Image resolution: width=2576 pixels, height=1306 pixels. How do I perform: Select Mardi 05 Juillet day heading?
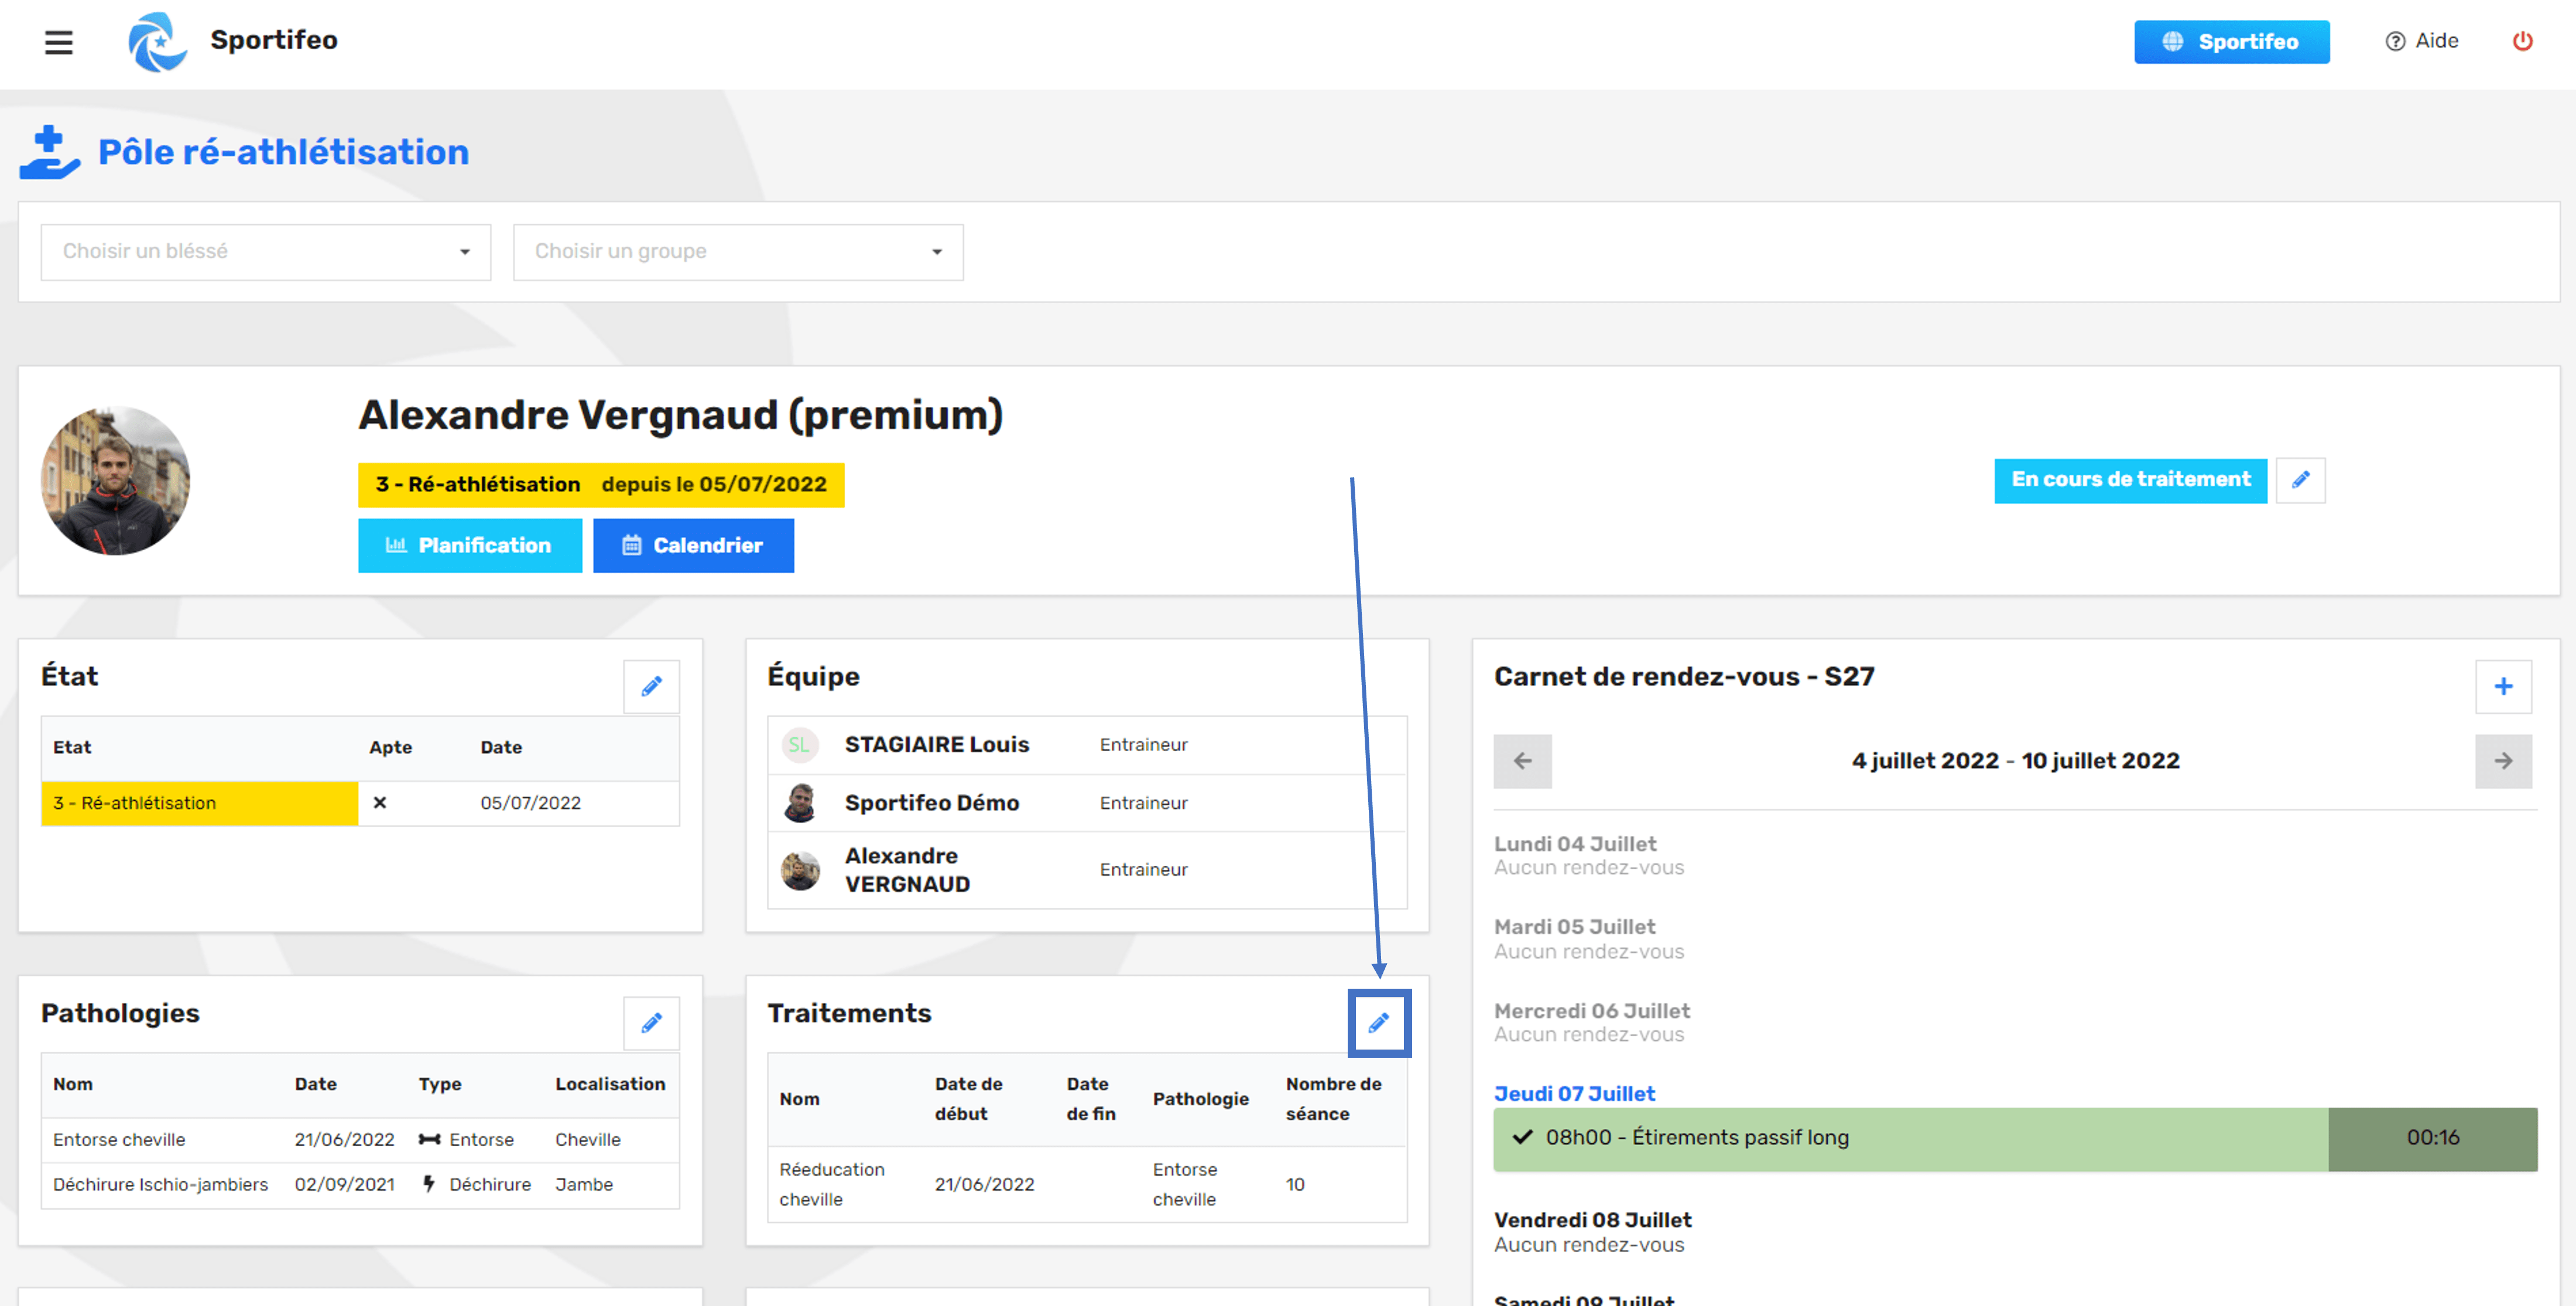[1574, 927]
